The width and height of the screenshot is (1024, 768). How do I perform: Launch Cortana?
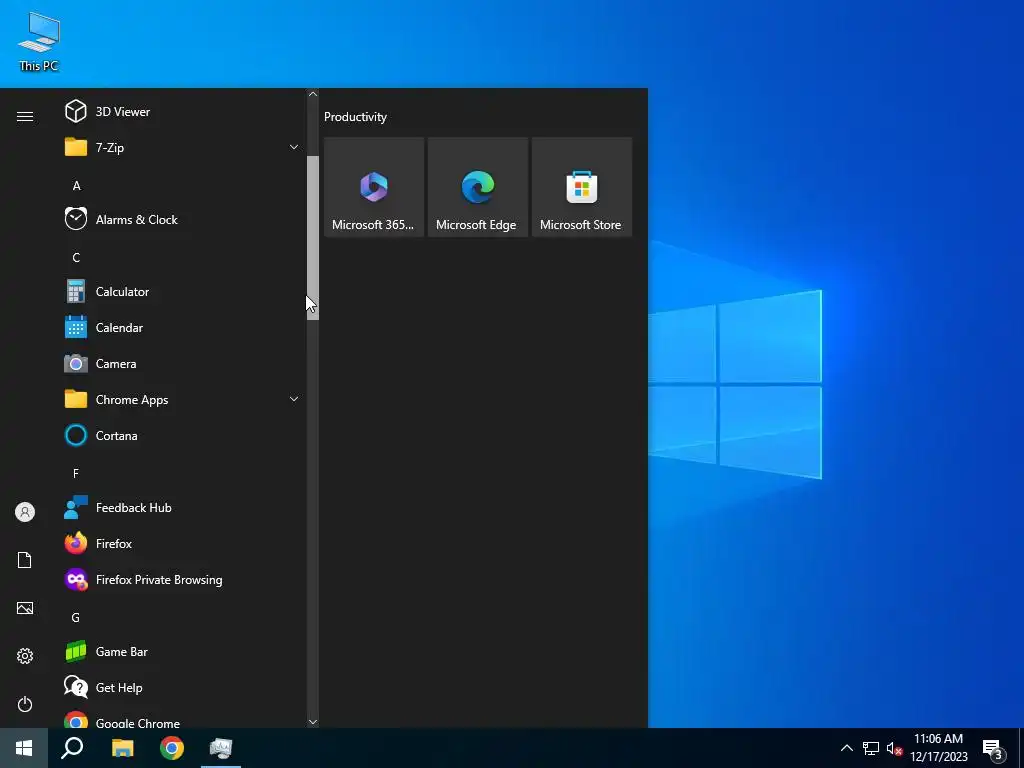click(x=182, y=436)
